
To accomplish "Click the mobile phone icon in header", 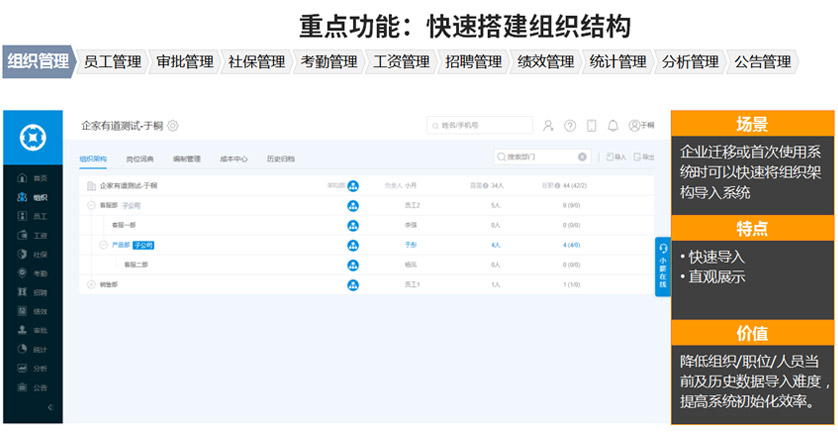I will click(x=591, y=126).
